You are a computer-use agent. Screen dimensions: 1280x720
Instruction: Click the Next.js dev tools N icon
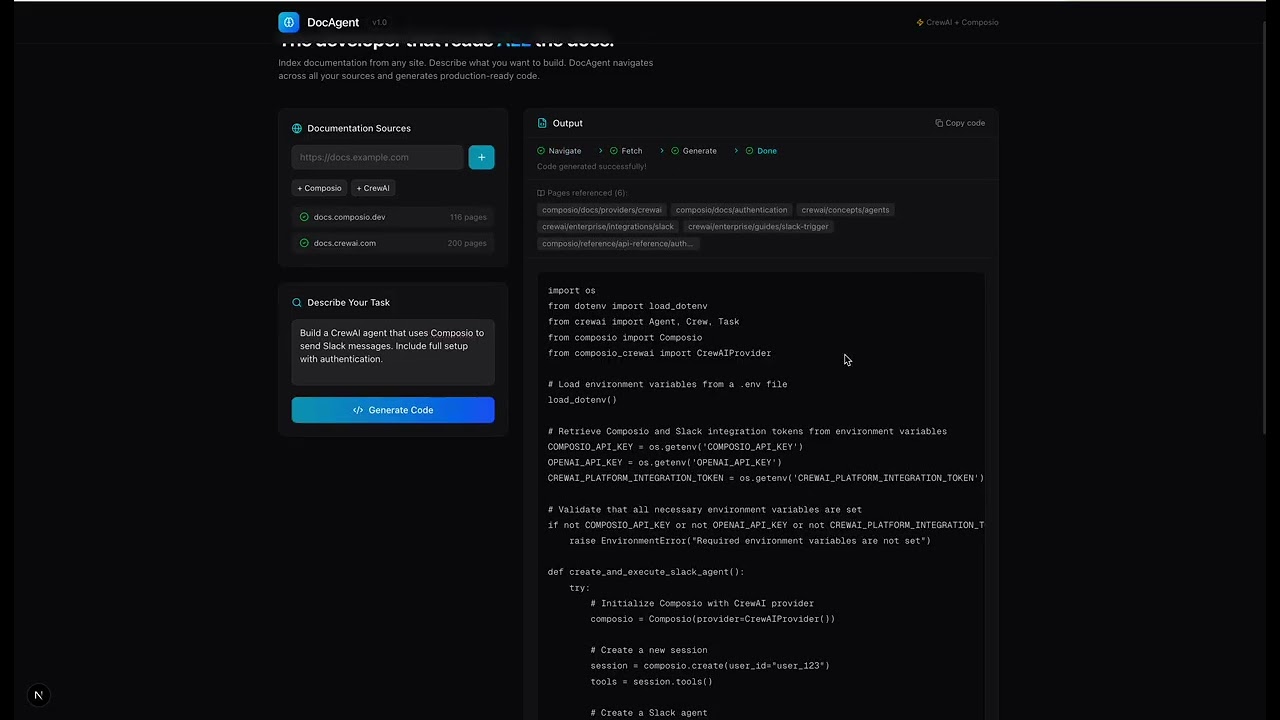(38, 695)
